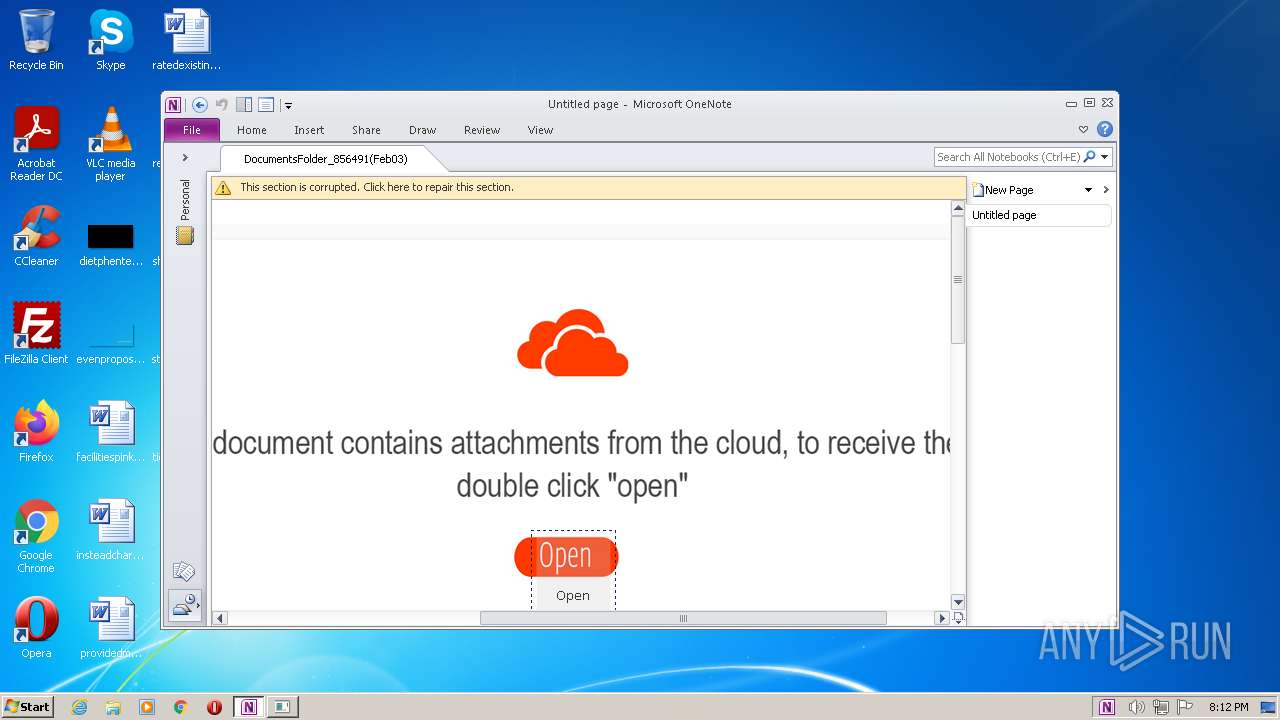Click the OneNote system tray icon

tap(1107, 707)
